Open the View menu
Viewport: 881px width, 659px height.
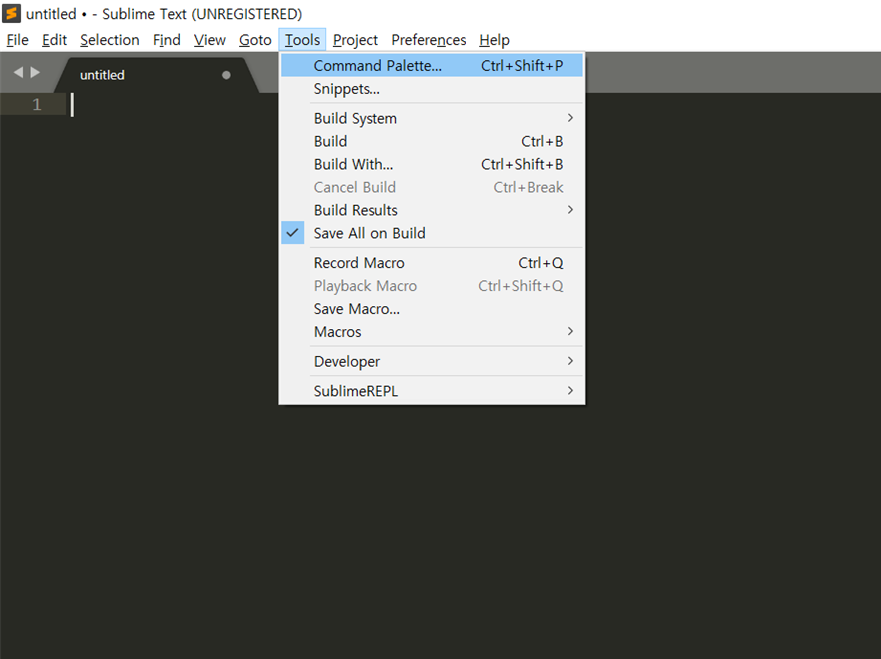[210, 40]
